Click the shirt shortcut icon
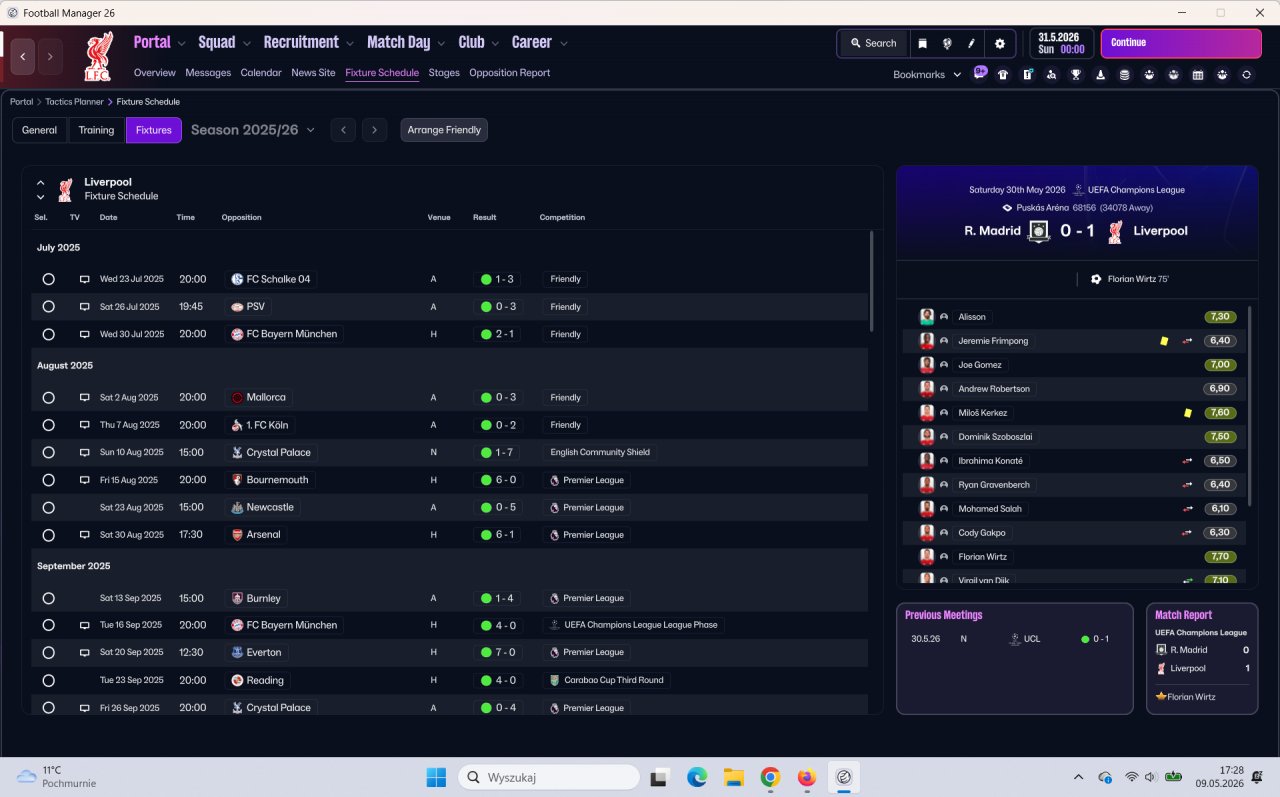 tap(1003, 74)
